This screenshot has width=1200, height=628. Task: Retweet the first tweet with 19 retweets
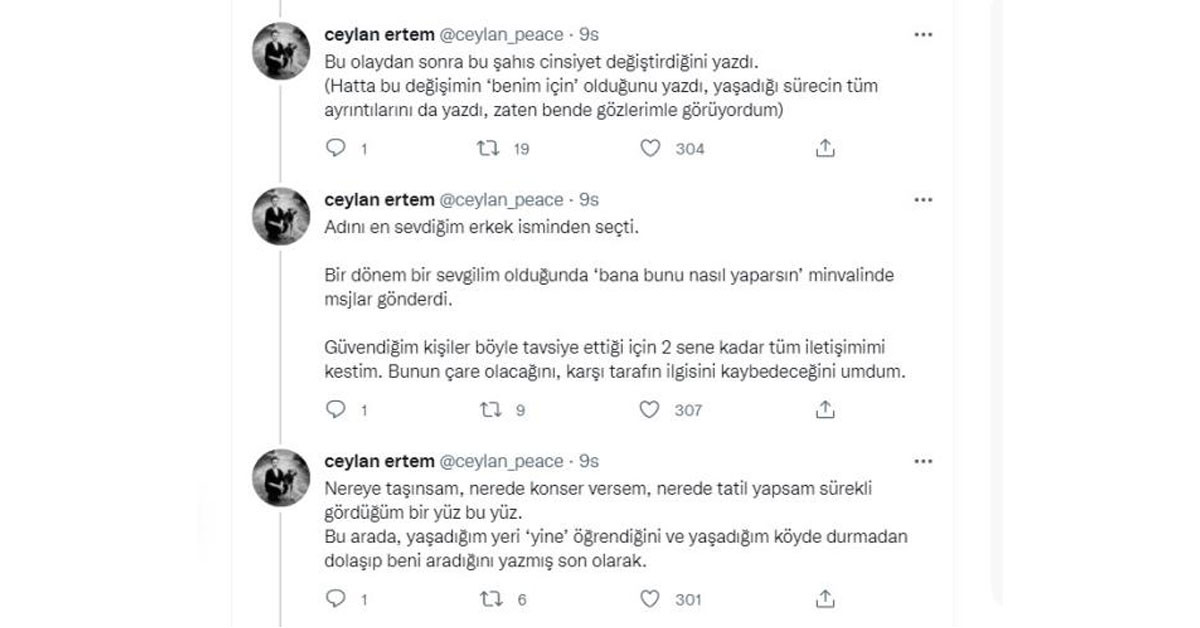tap(490, 148)
